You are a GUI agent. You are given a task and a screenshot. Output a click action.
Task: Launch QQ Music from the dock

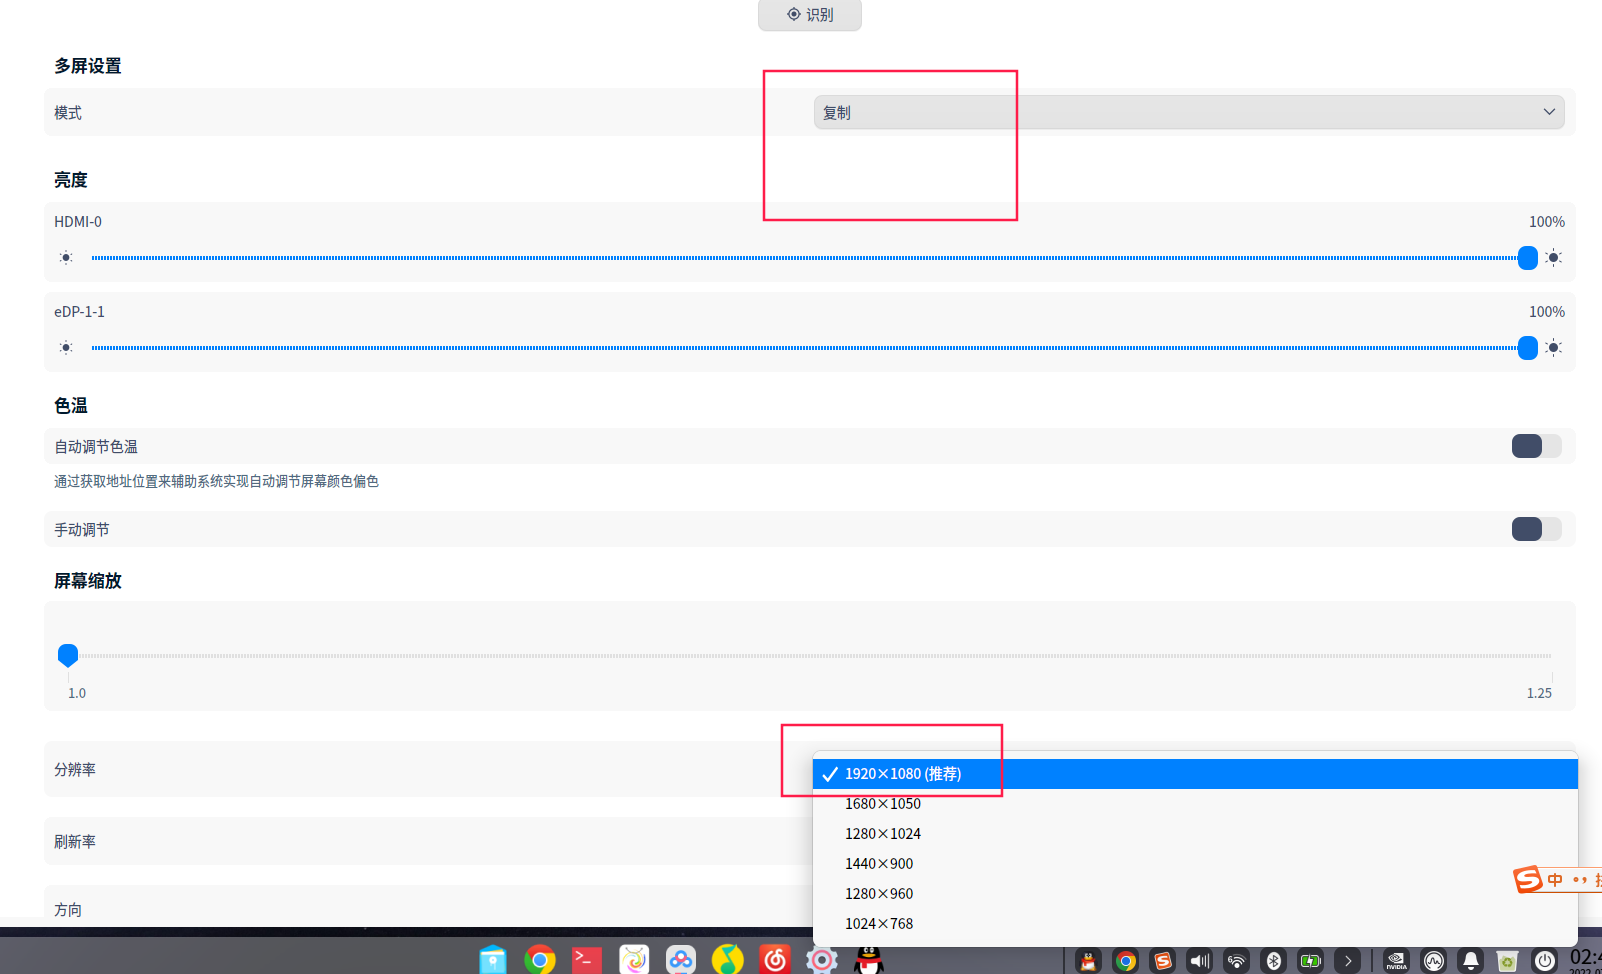(728, 960)
